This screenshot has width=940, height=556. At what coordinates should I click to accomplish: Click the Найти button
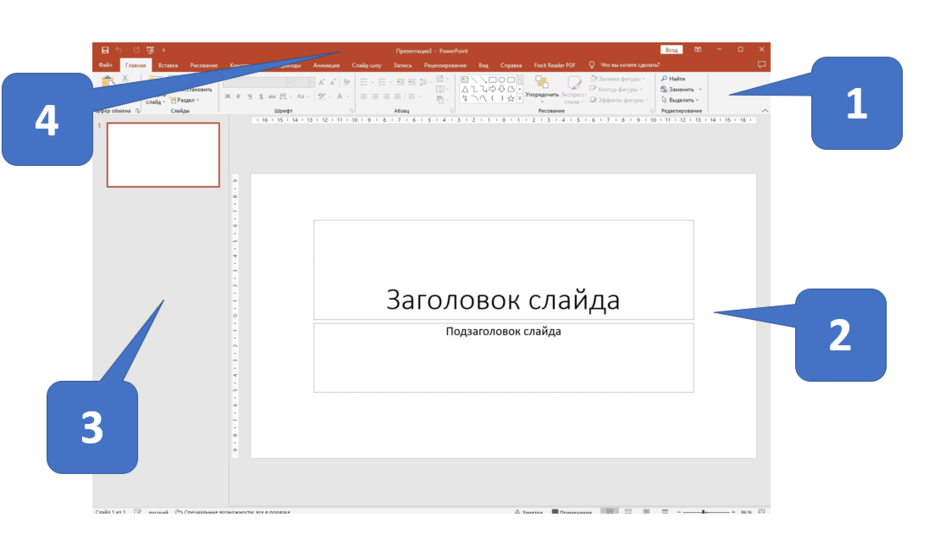click(x=673, y=79)
